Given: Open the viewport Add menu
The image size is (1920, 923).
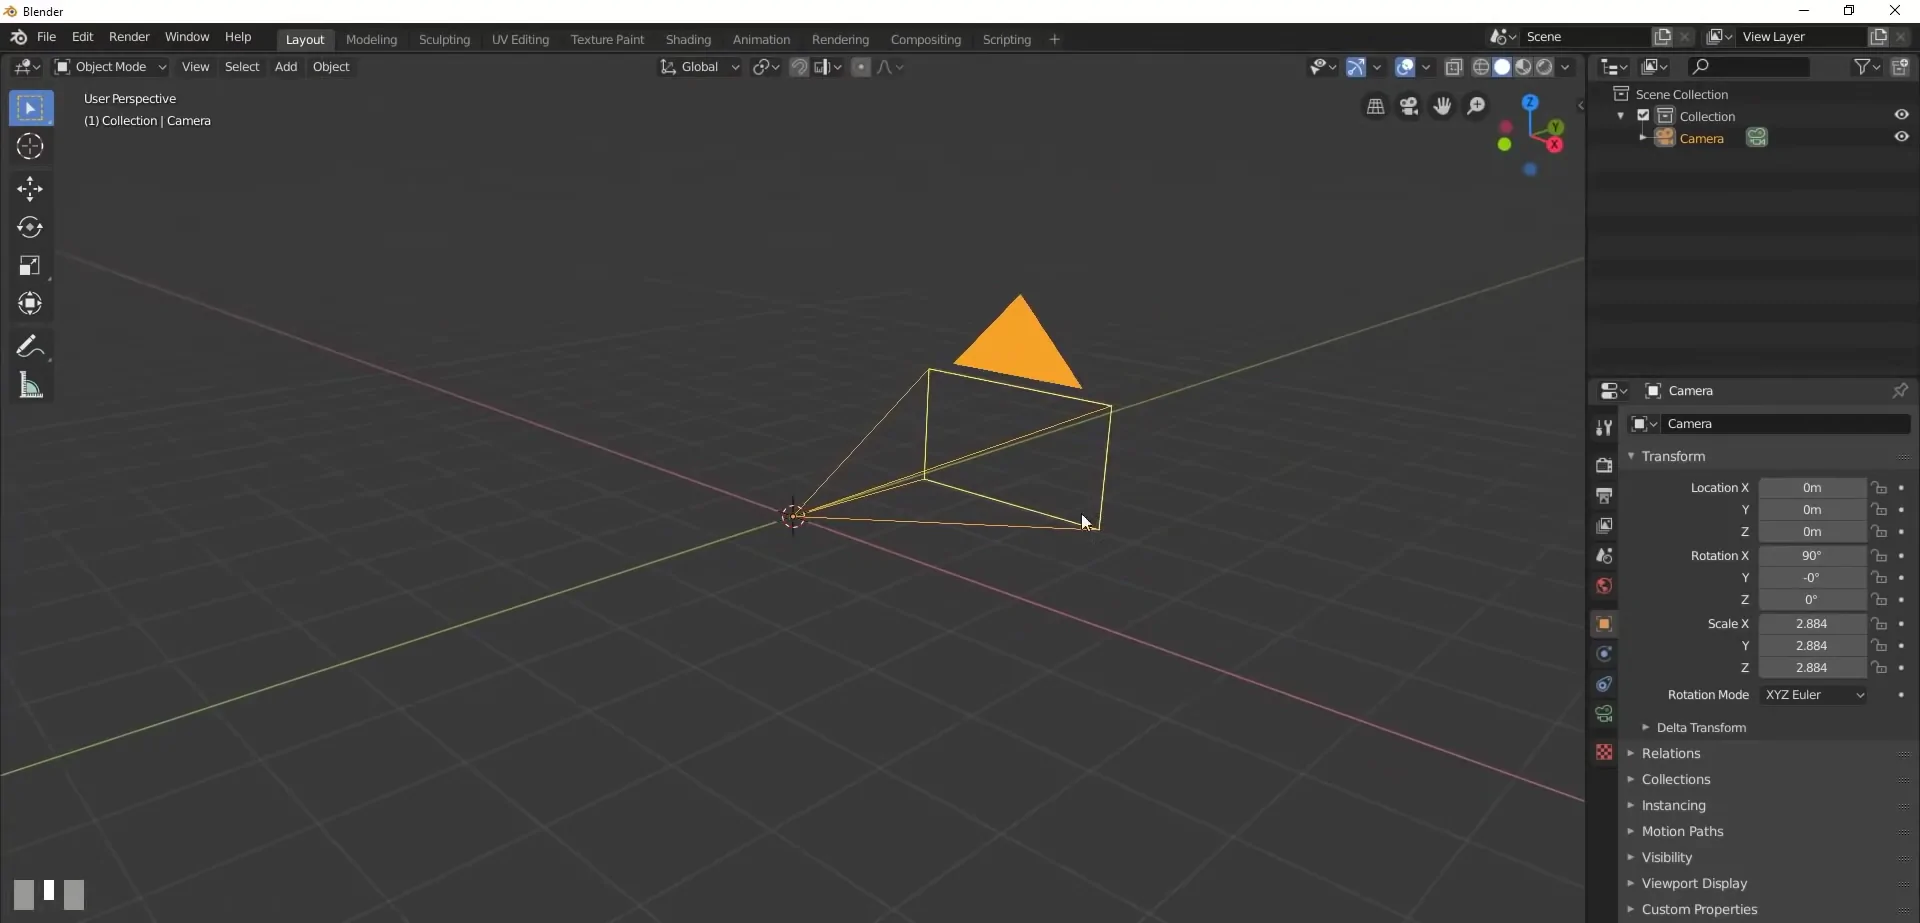Looking at the screenshot, I should pyautogui.click(x=286, y=67).
